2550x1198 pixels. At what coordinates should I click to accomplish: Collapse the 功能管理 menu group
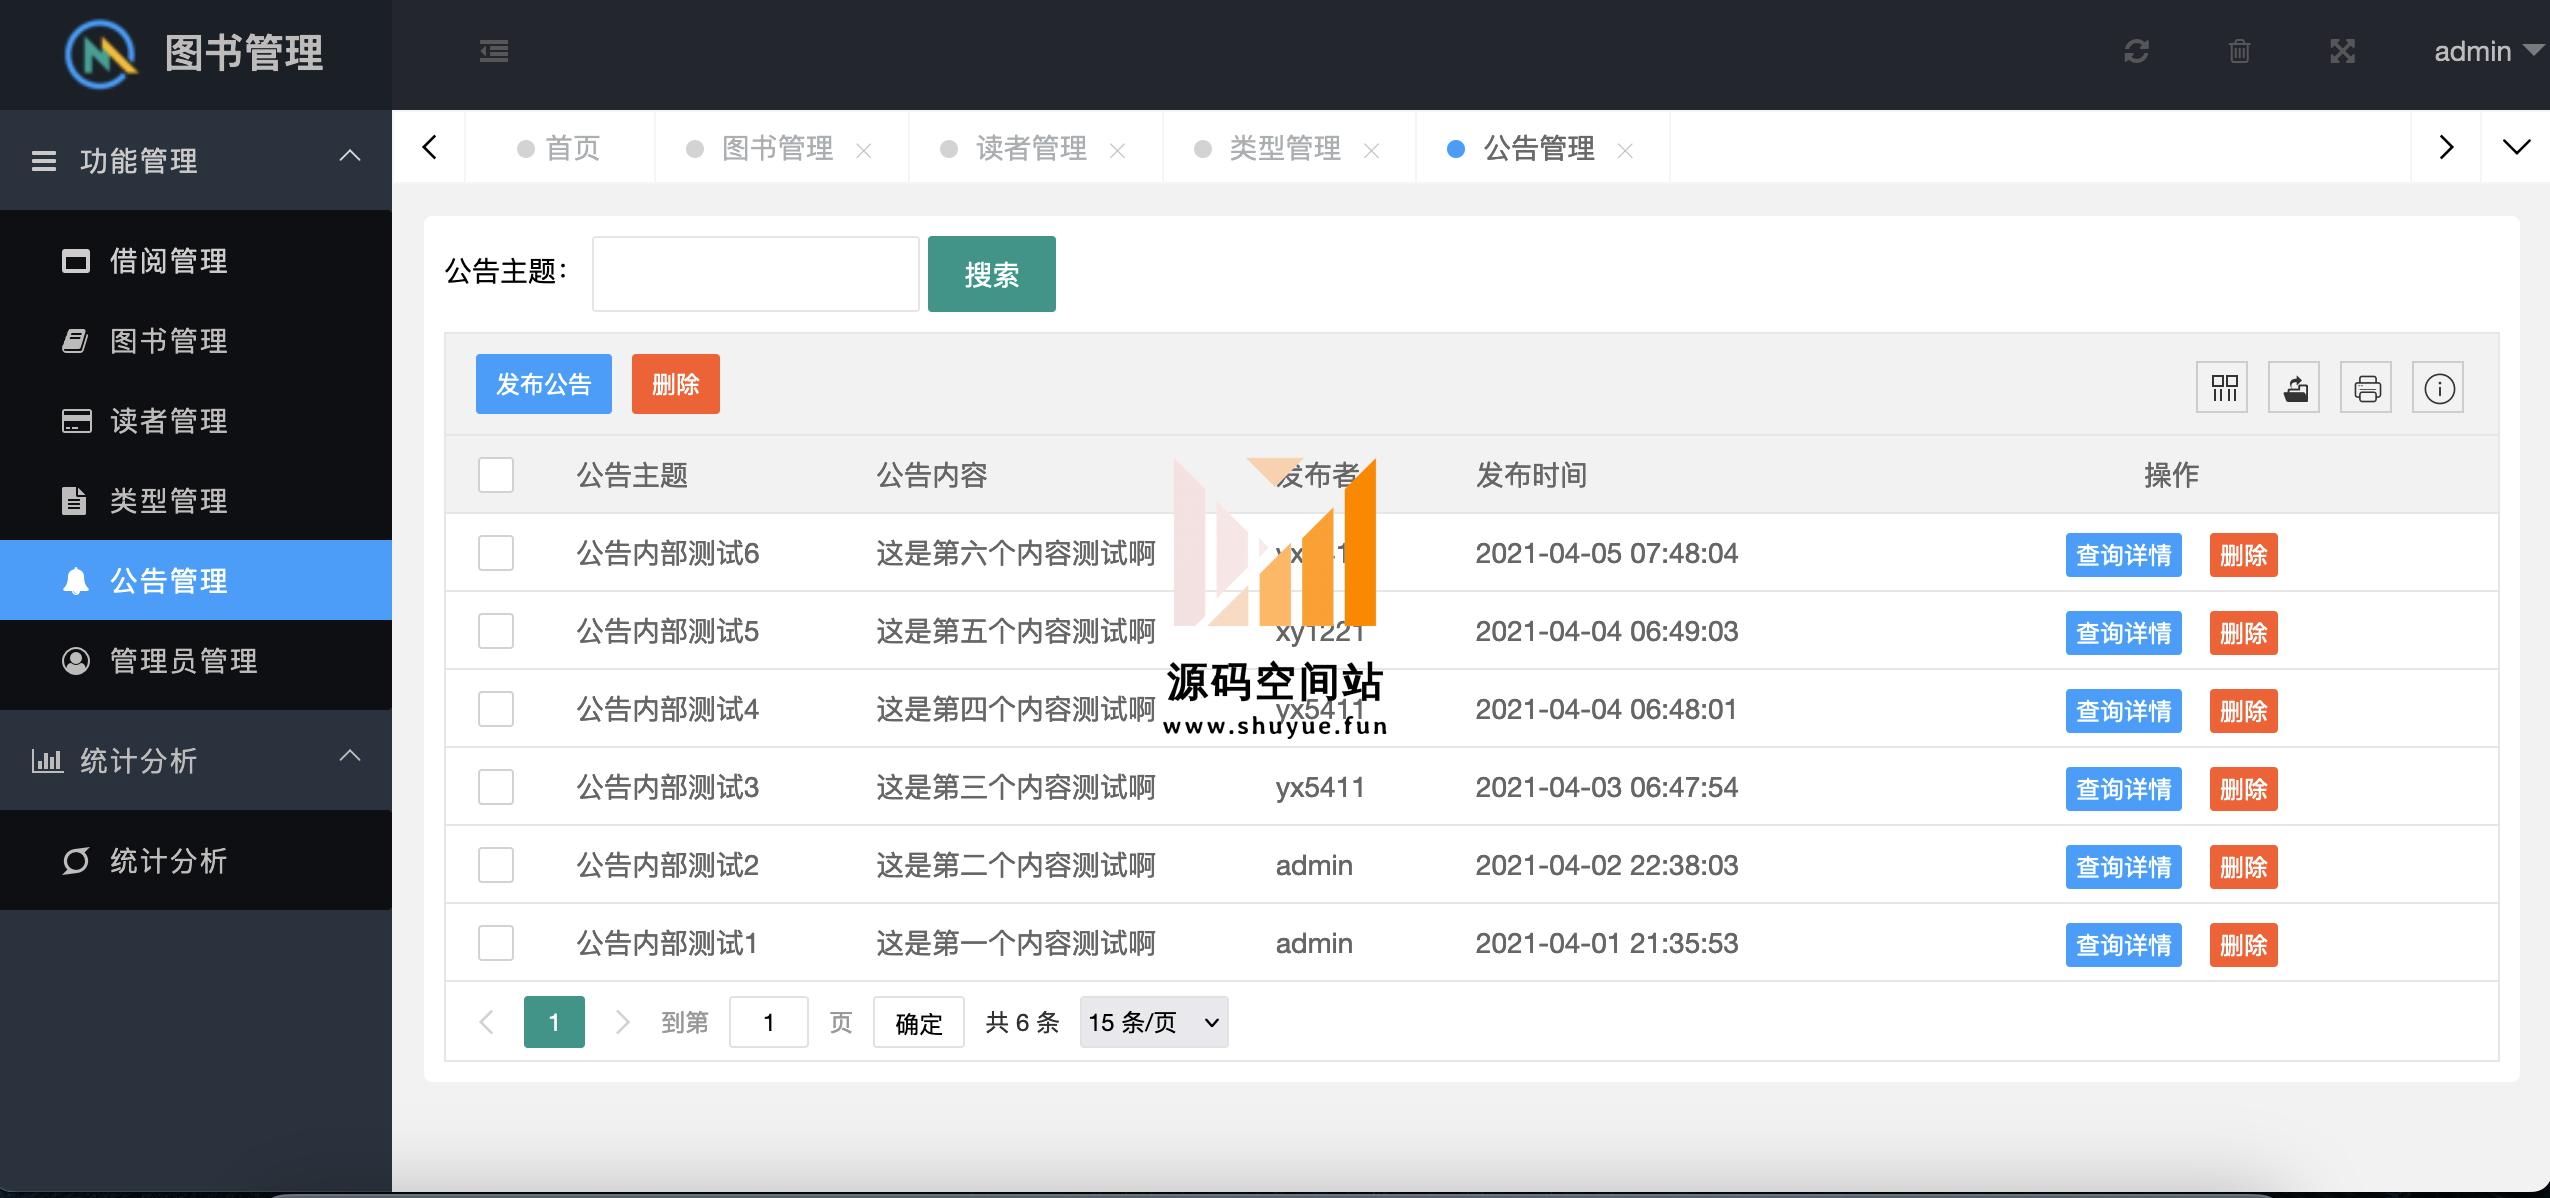coord(196,160)
